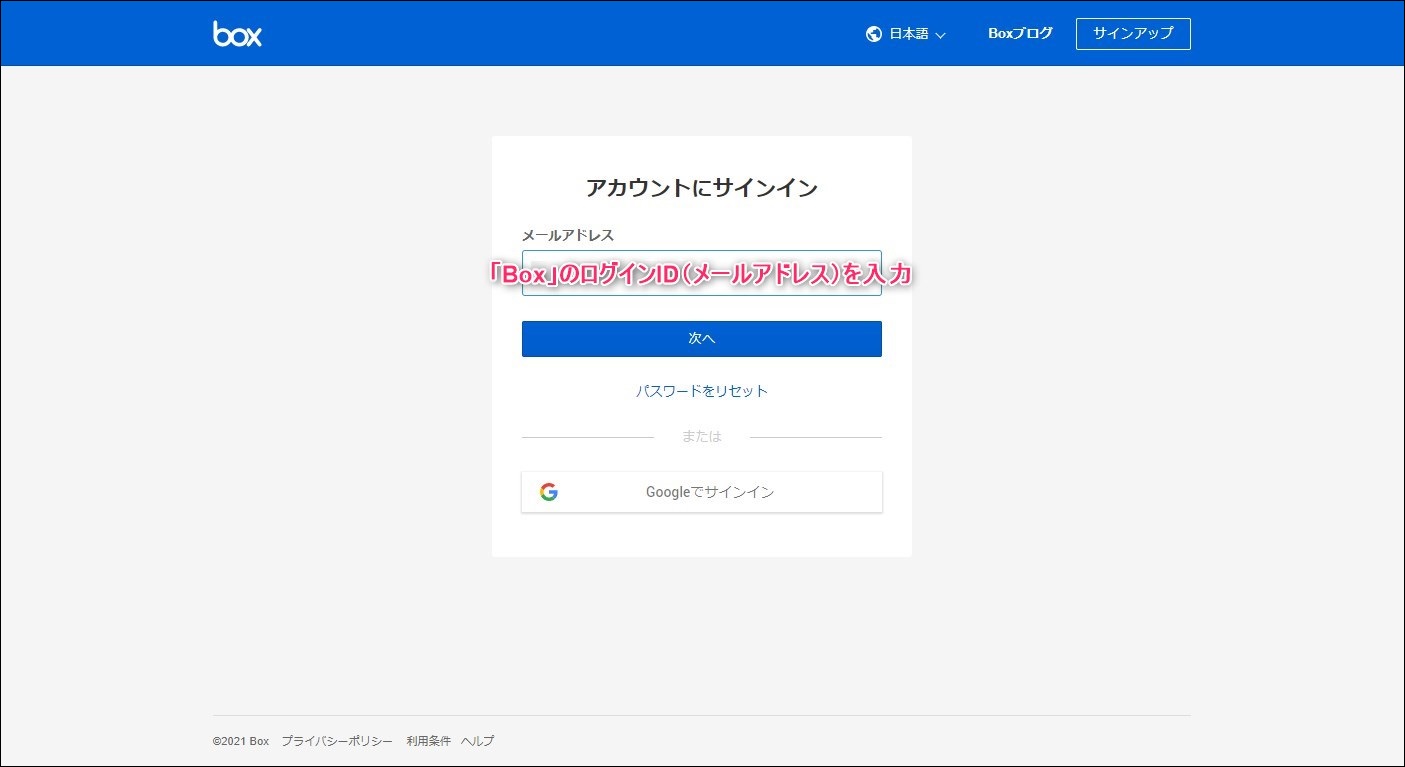
Task: Click the Google logo icon
Action: pyautogui.click(x=548, y=492)
